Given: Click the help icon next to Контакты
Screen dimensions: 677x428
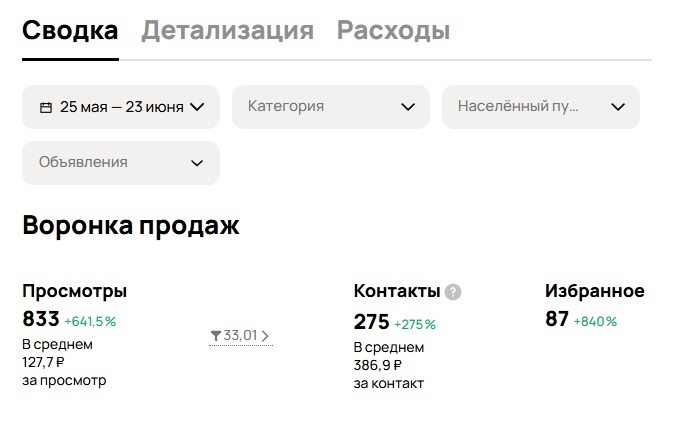Looking at the screenshot, I should pyautogui.click(x=453, y=292).
